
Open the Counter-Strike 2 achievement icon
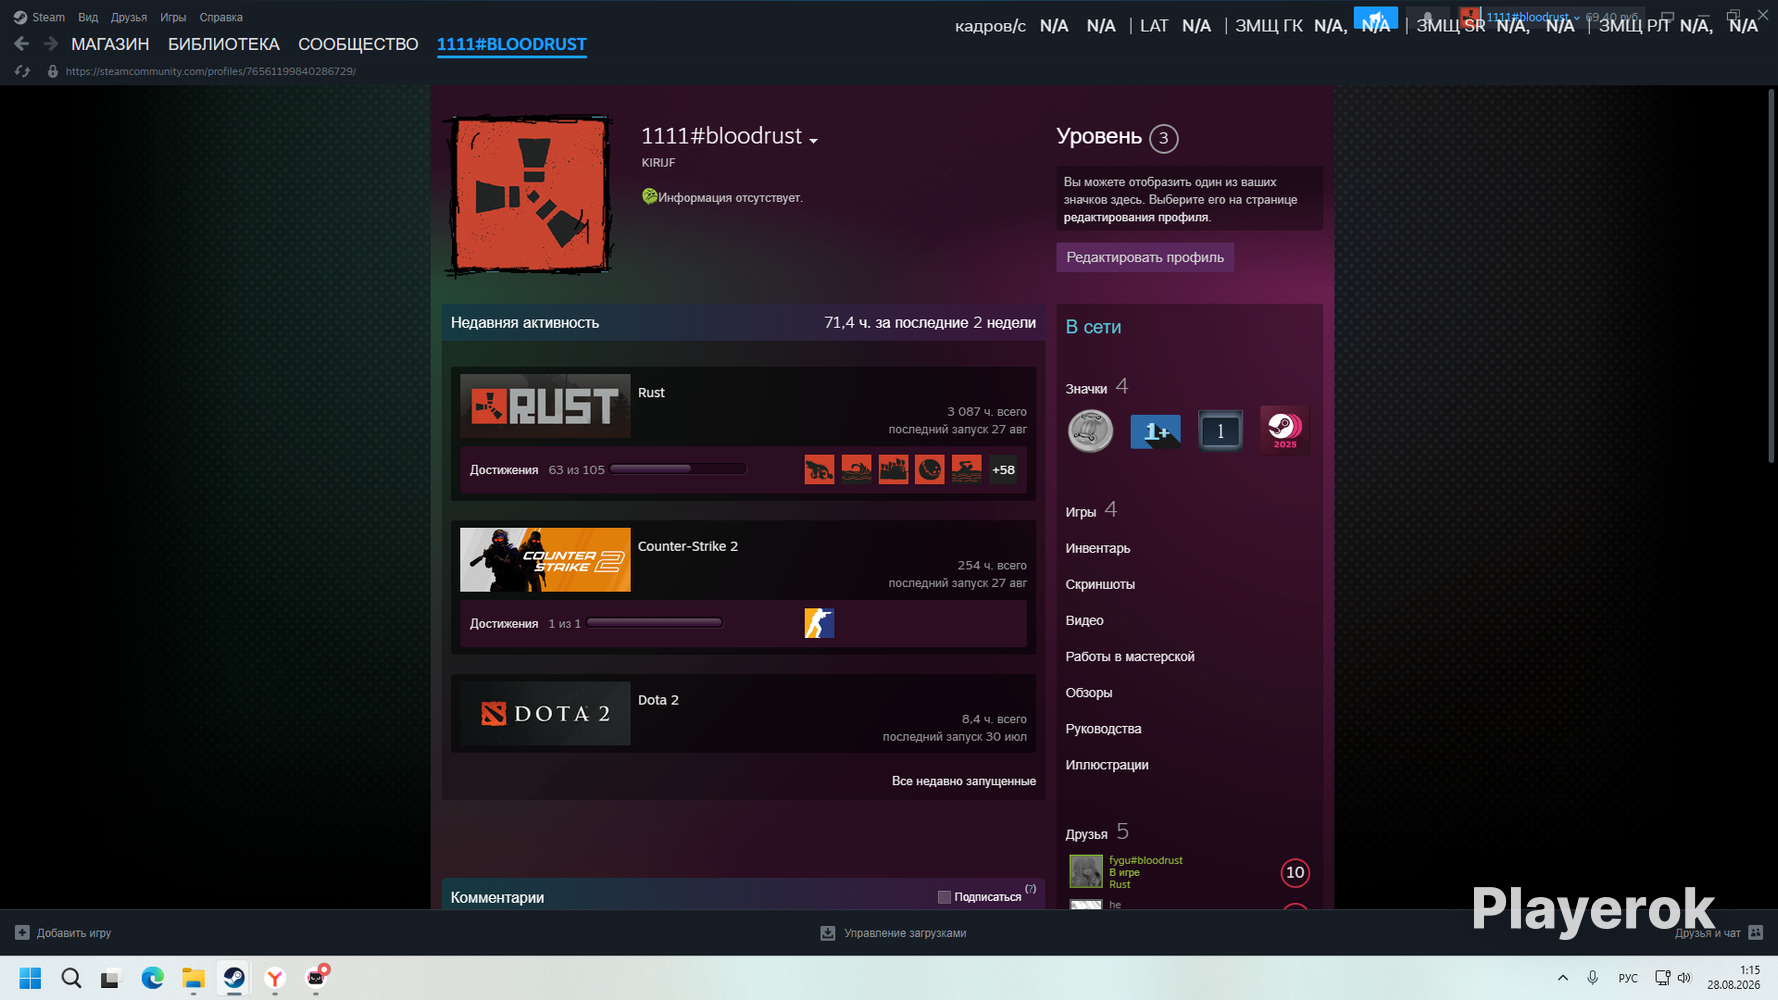[819, 623]
